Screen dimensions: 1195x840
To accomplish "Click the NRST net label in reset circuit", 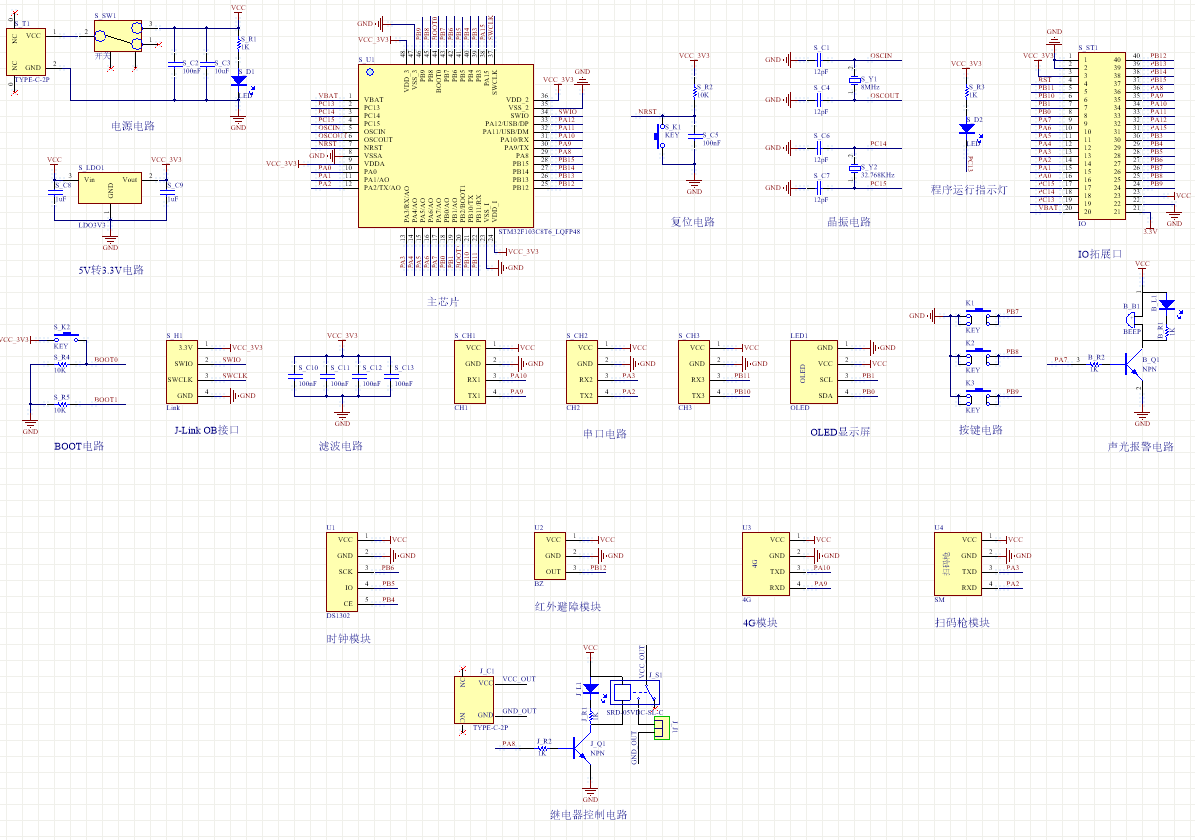I will point(647,111).
